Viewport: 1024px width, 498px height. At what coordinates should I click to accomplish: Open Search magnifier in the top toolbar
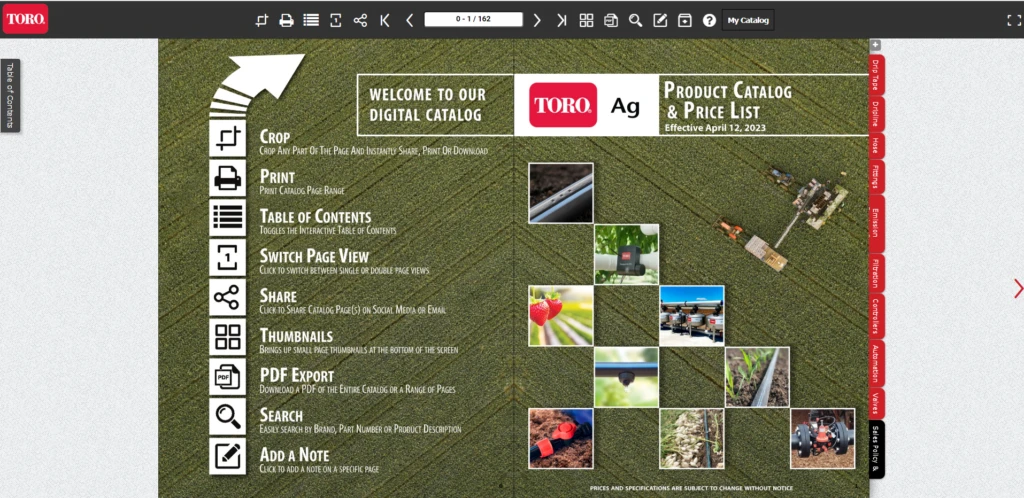pos(635,20)
